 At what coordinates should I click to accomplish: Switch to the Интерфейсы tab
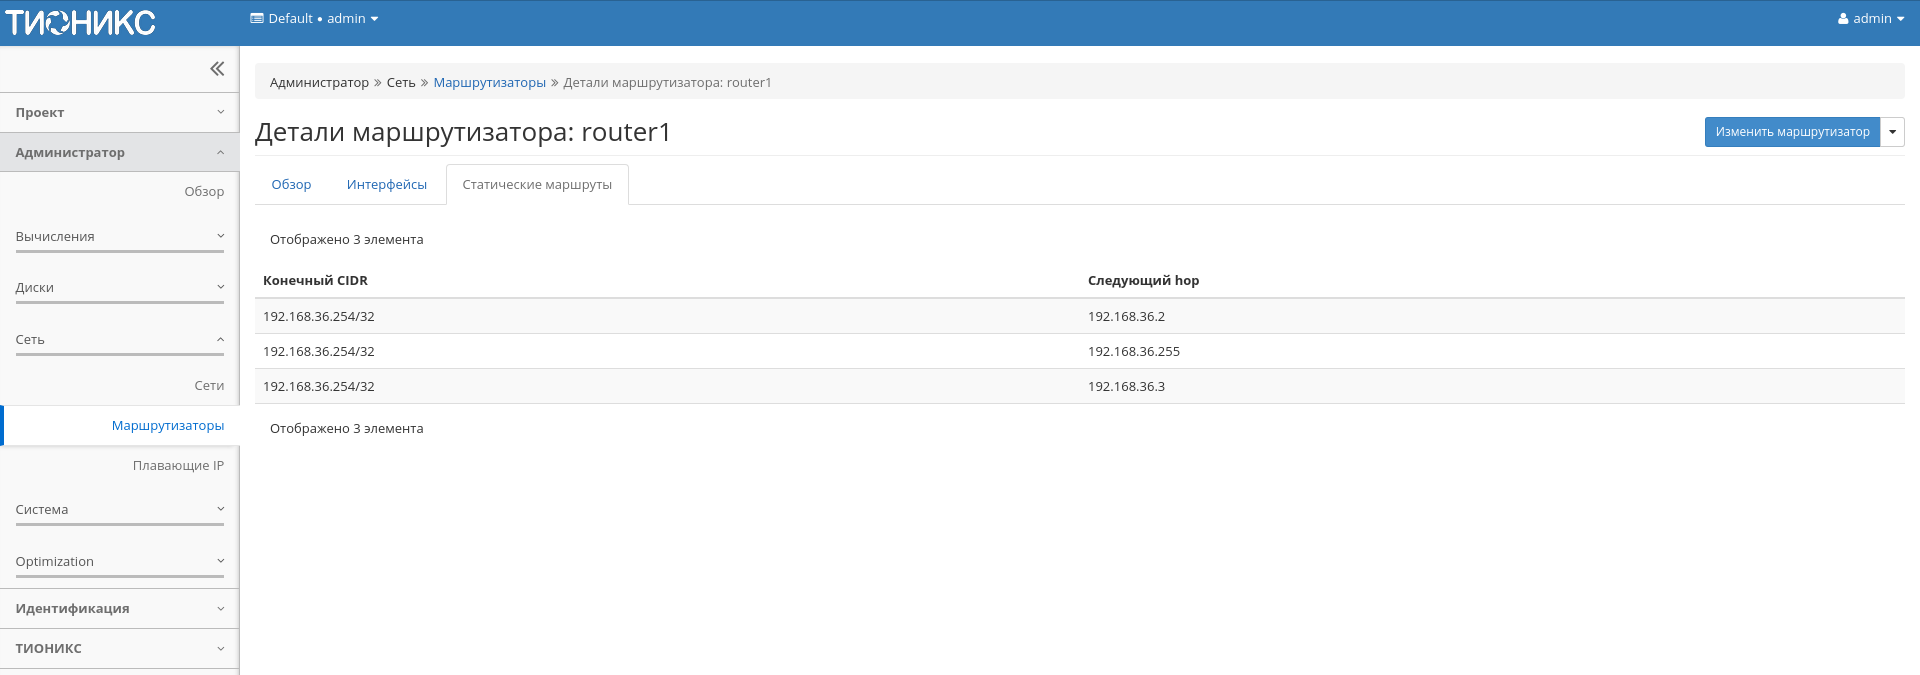pos(386,185)
